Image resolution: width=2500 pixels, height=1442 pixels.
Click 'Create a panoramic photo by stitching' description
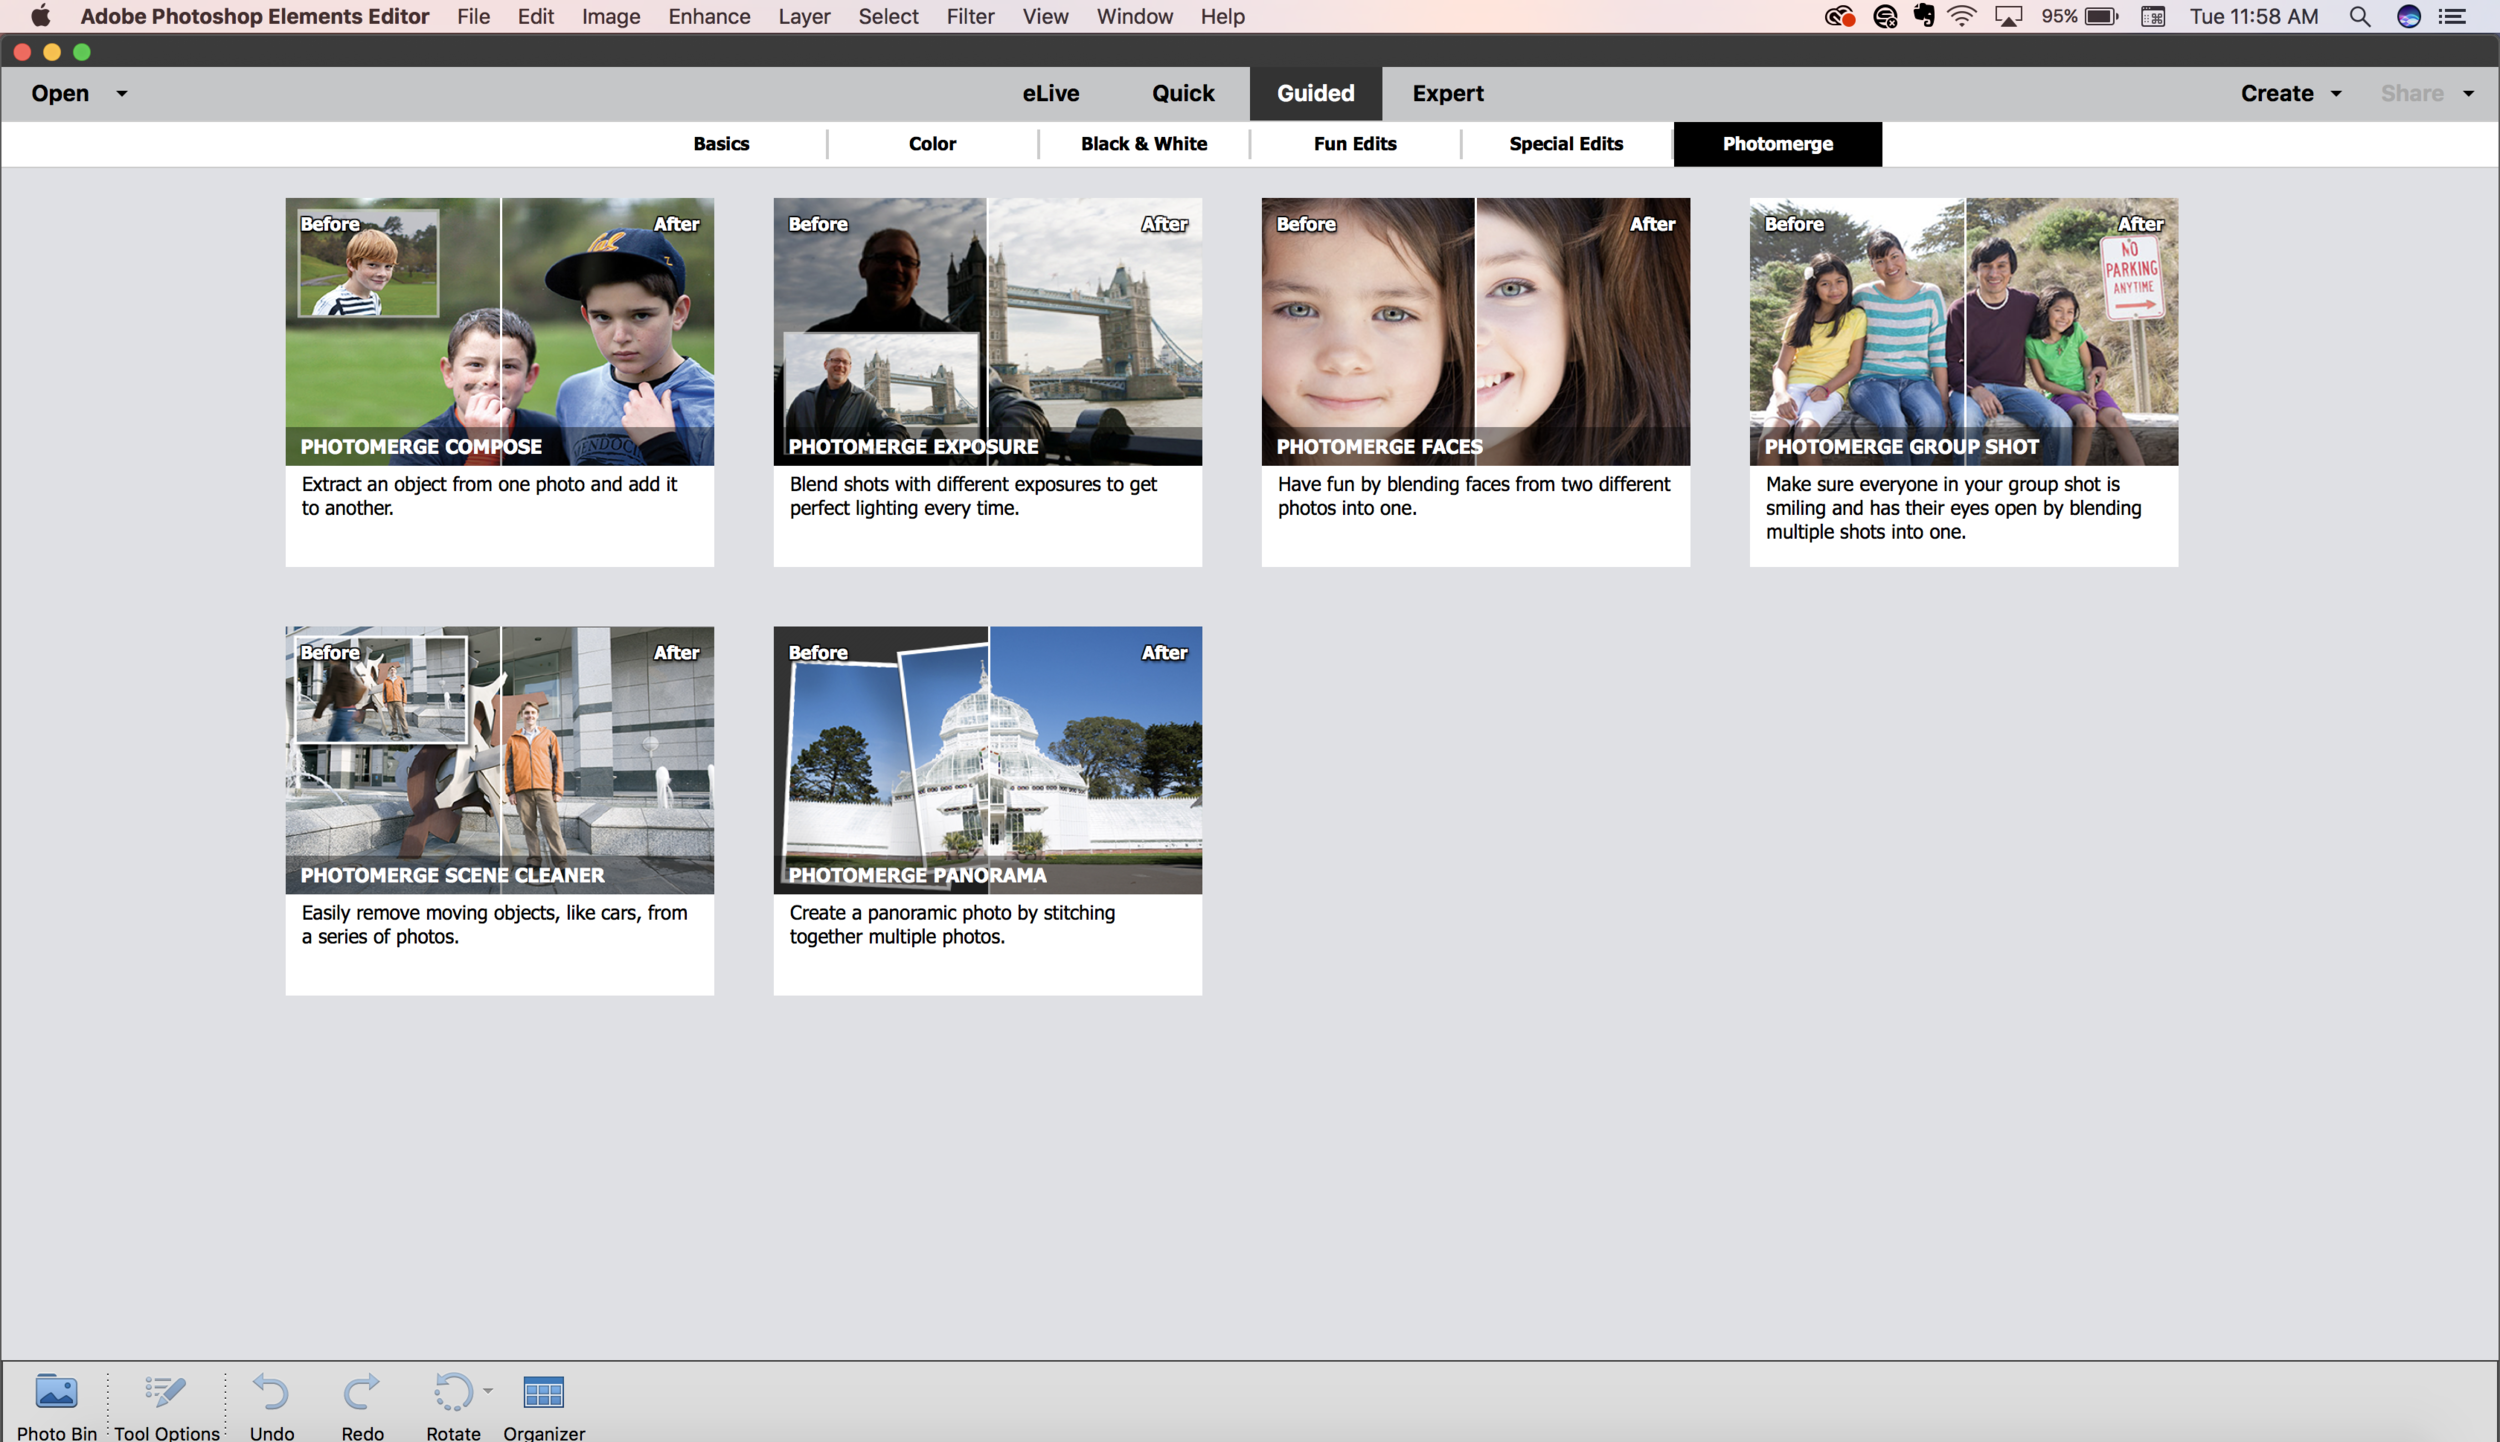[952, 925]
